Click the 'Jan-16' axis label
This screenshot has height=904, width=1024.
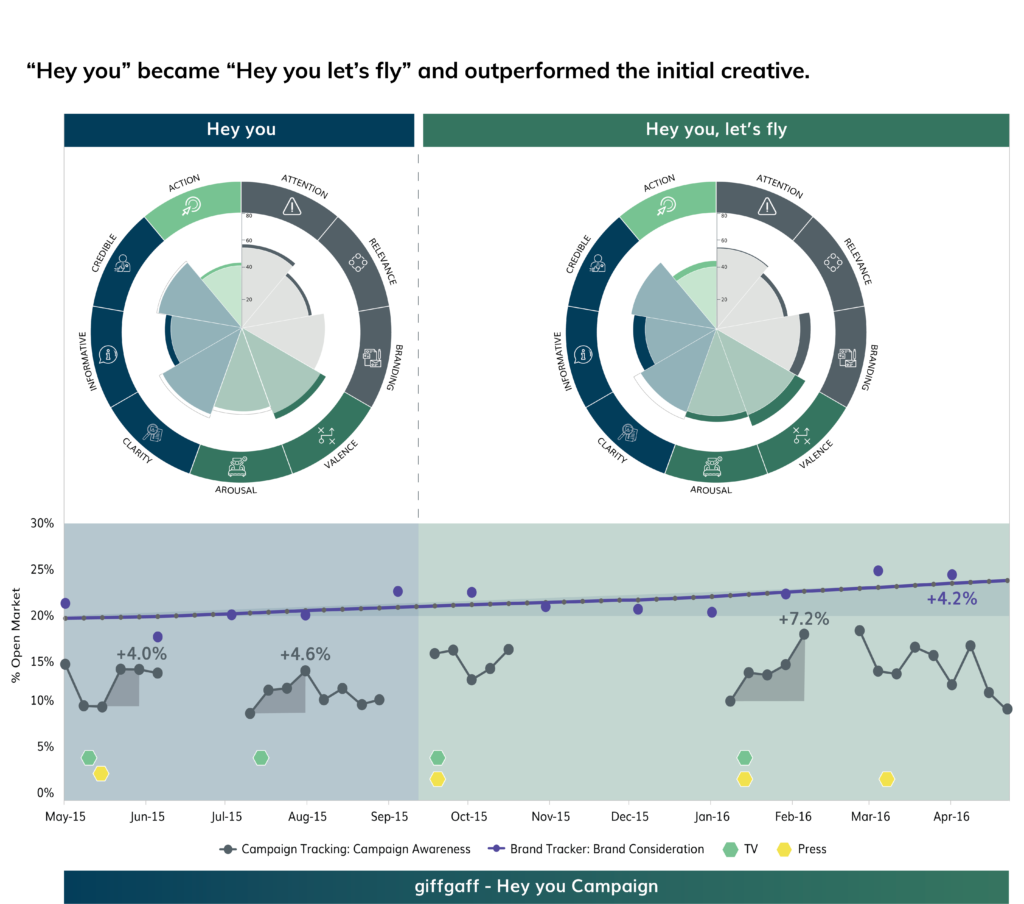point(712,816)
